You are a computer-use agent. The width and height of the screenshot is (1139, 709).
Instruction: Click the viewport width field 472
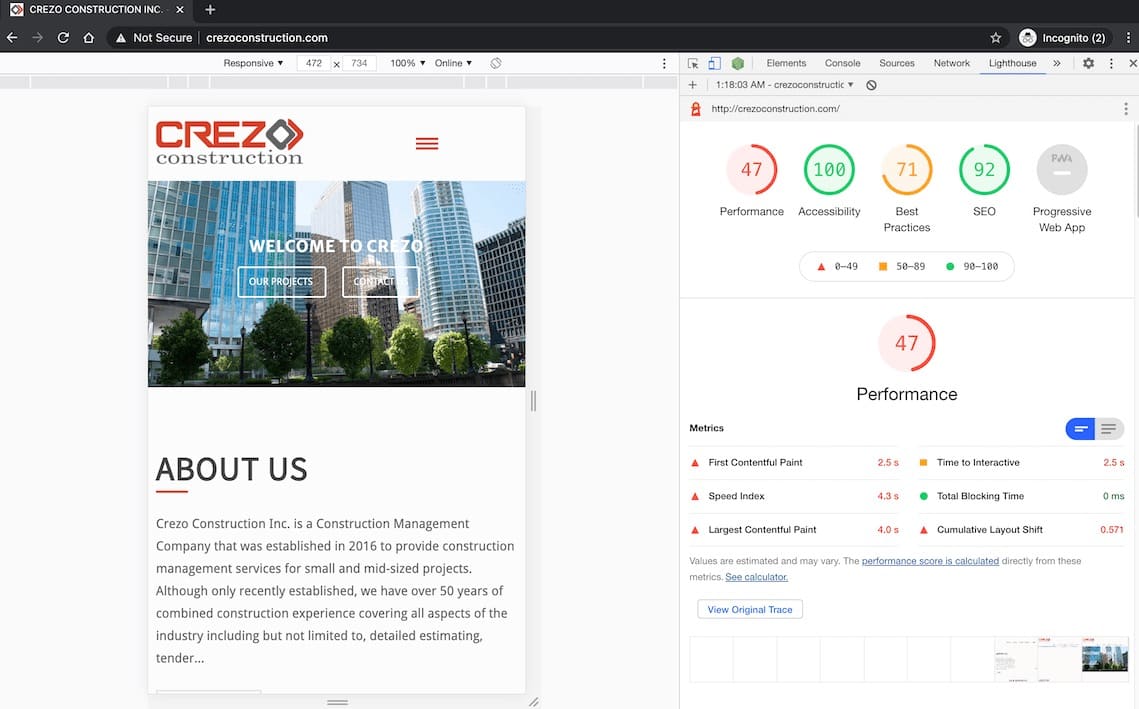(314, 63)
